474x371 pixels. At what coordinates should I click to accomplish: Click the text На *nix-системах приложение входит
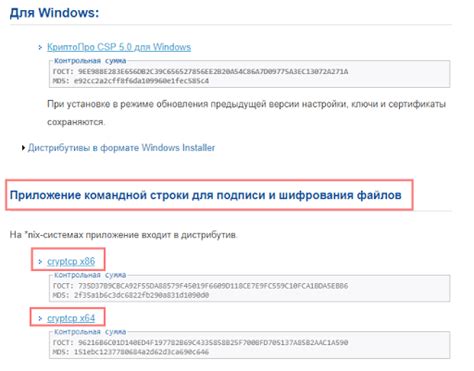123,235
